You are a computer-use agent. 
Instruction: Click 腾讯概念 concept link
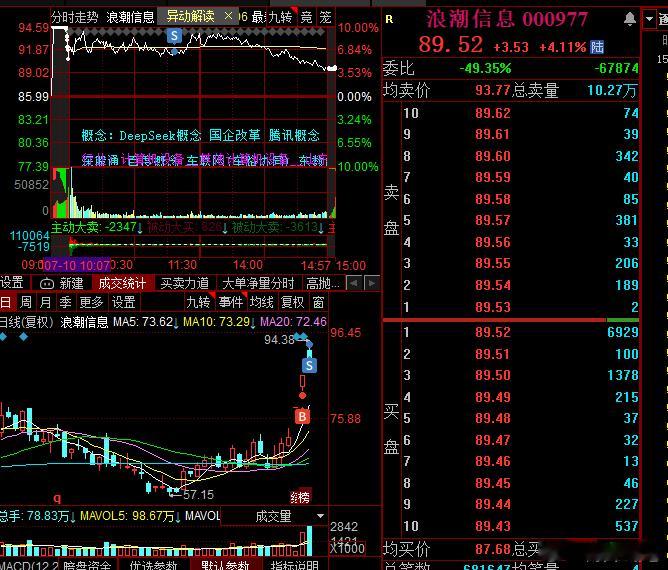[x=294, y=135]
